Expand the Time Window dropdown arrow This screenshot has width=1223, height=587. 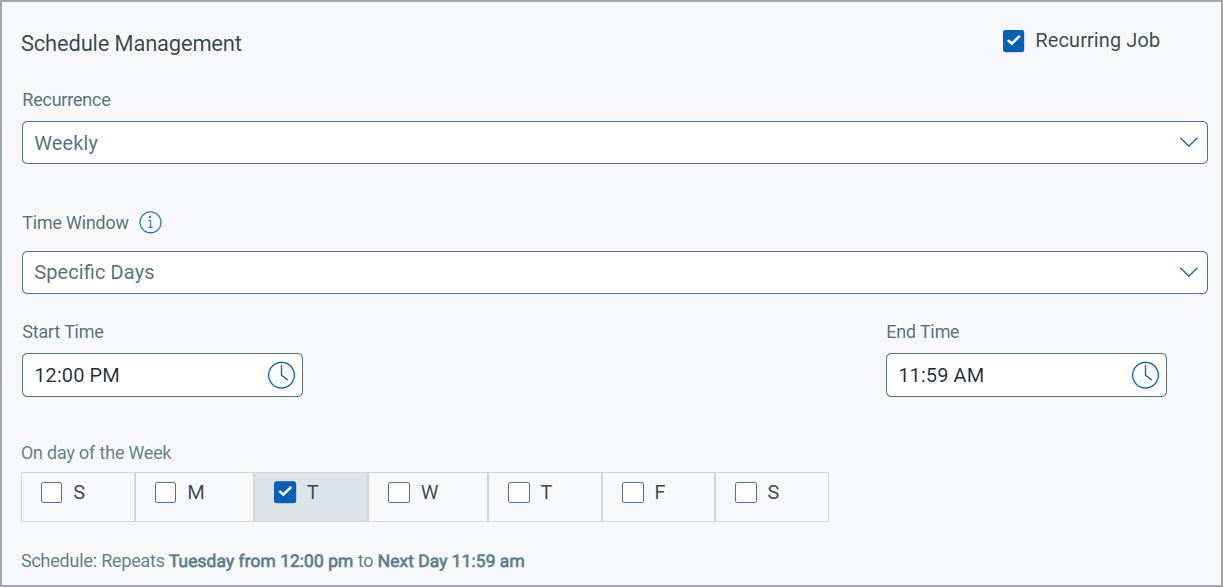(x=1189, y=272)
